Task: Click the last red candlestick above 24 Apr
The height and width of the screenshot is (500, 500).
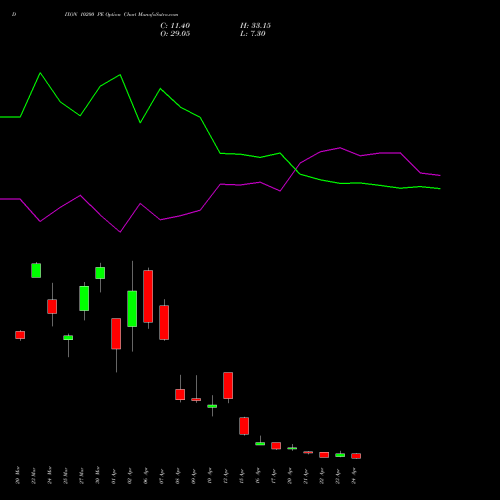Action: tap(356, 456)
